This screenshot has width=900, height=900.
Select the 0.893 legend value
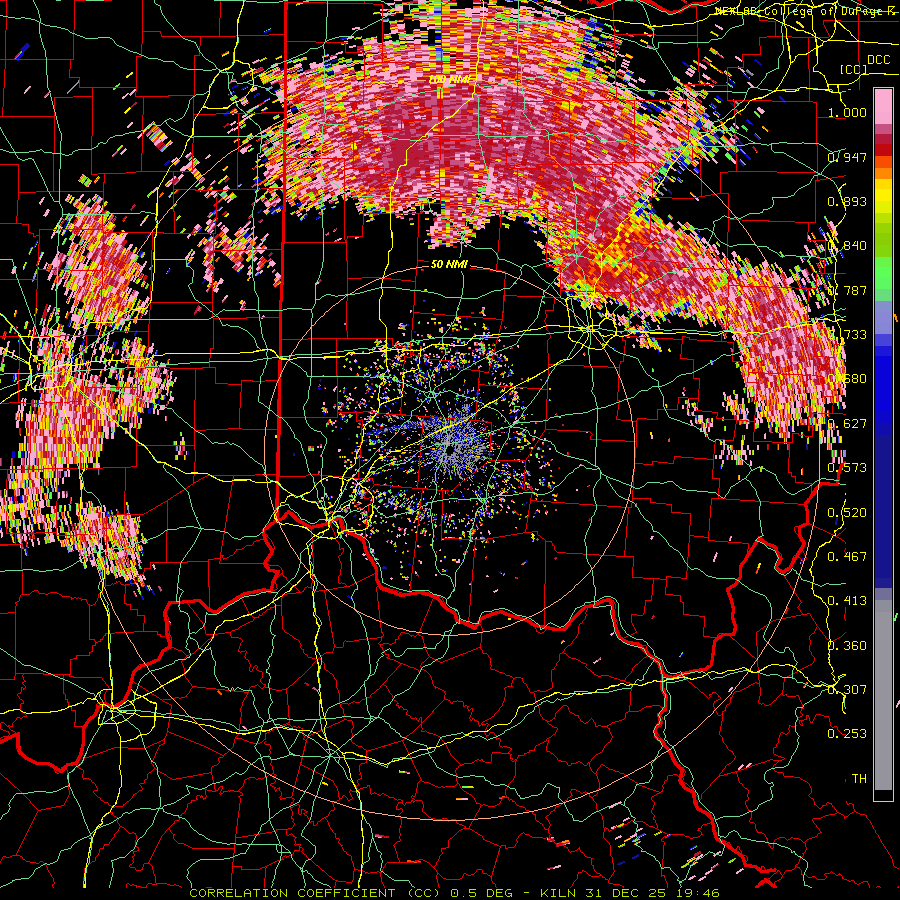[x=847, y=201]
